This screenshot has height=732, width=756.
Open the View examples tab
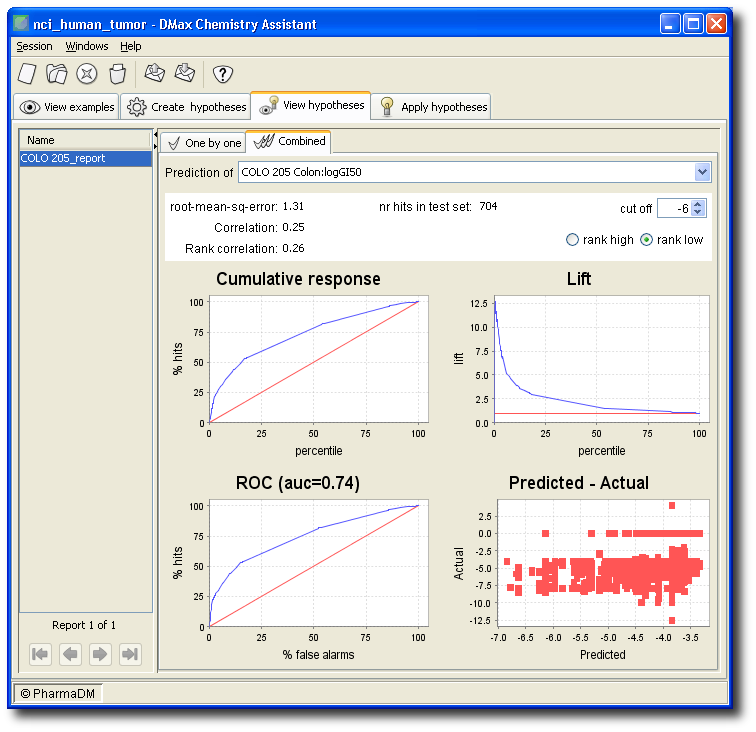[68, 107]
